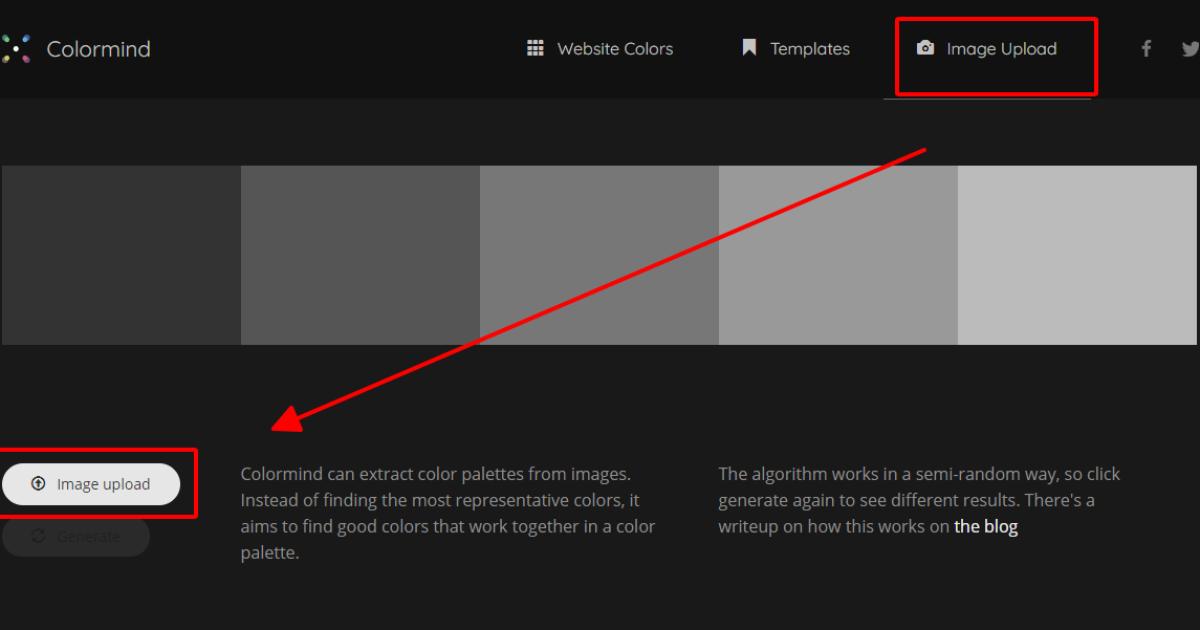Screen dimensions: 1200x630
Task: Click the bookmark icon next to Templates
Action: 749,48
